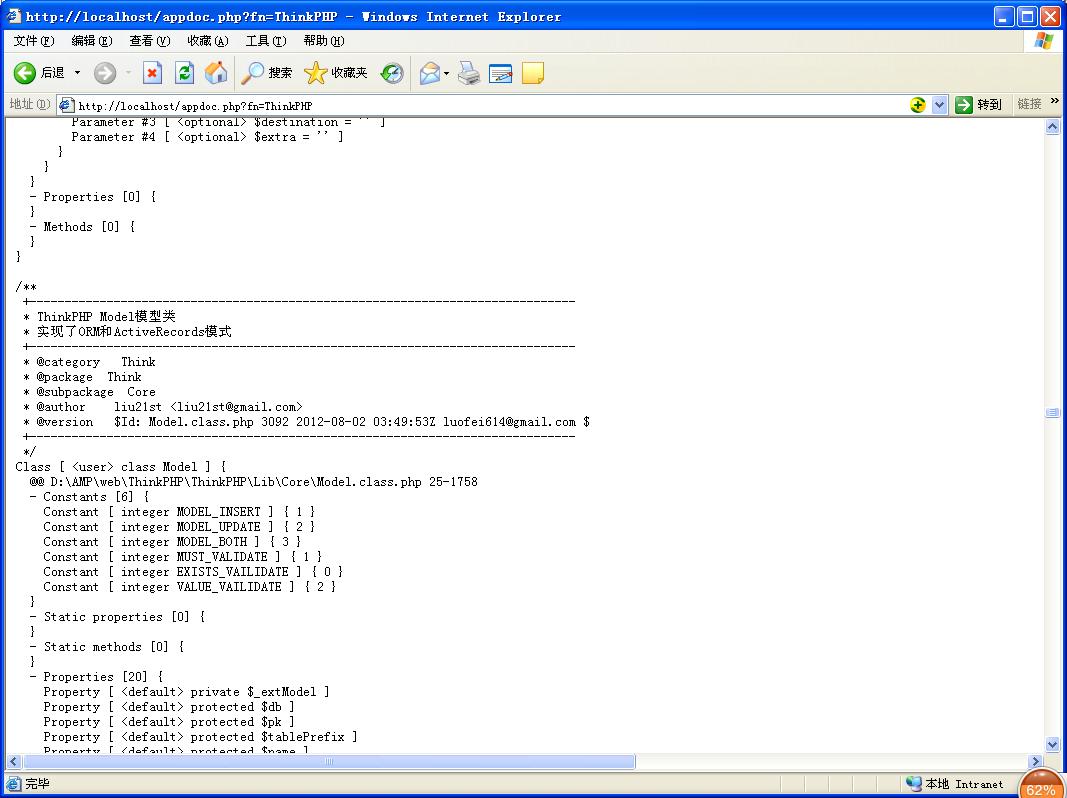1067x798 pixels.
Task: Click the line '实现了ORM和ActiveRecords模式'
Action: point(134,331)
